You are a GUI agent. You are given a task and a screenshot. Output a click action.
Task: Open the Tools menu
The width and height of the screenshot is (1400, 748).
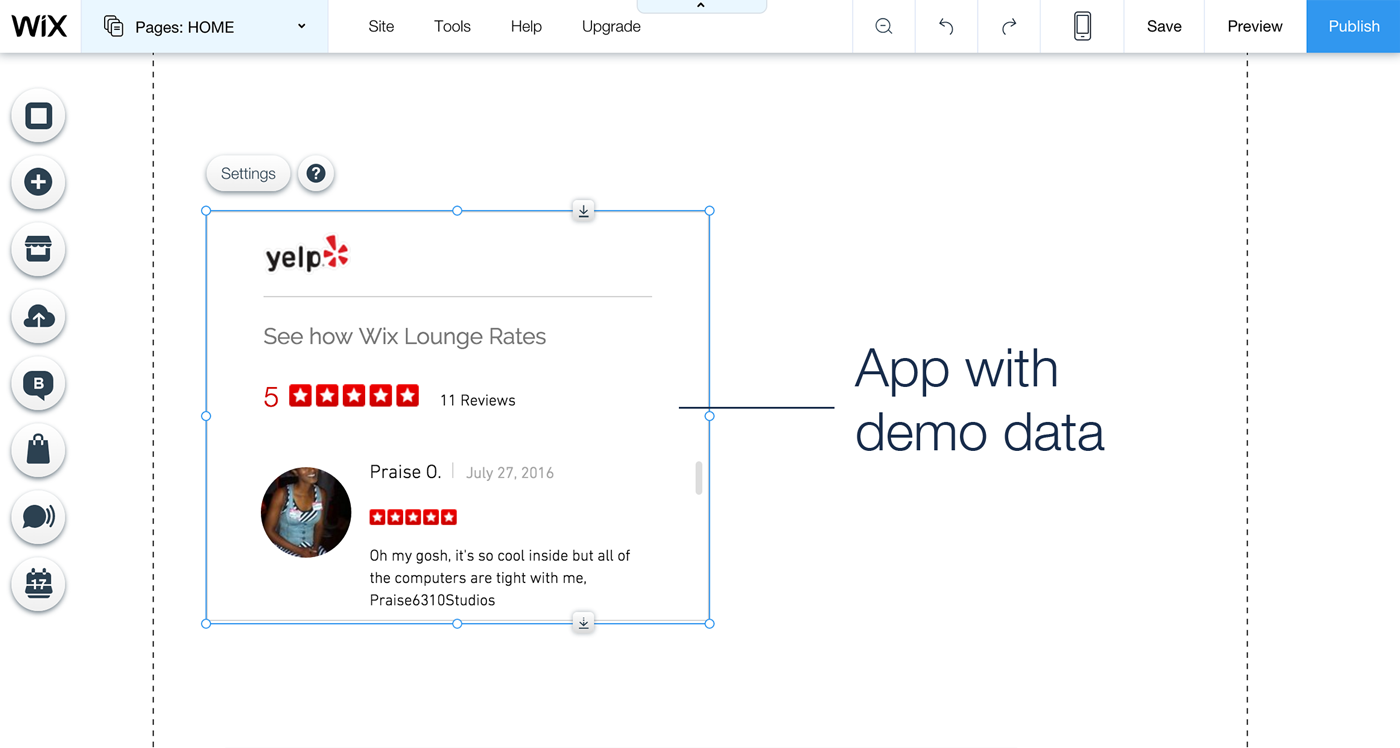[452, 27]
